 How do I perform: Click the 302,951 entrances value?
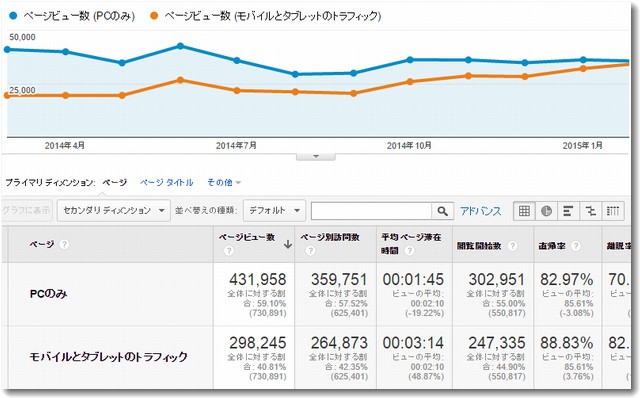tap(496, 280)
